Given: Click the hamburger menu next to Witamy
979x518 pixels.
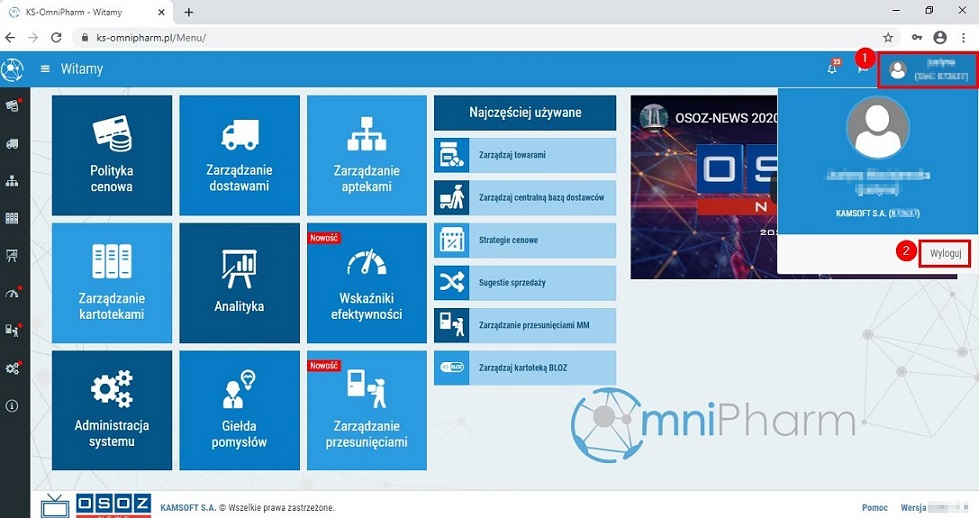Looking at the screenshot, I should [x=45, y=69].
